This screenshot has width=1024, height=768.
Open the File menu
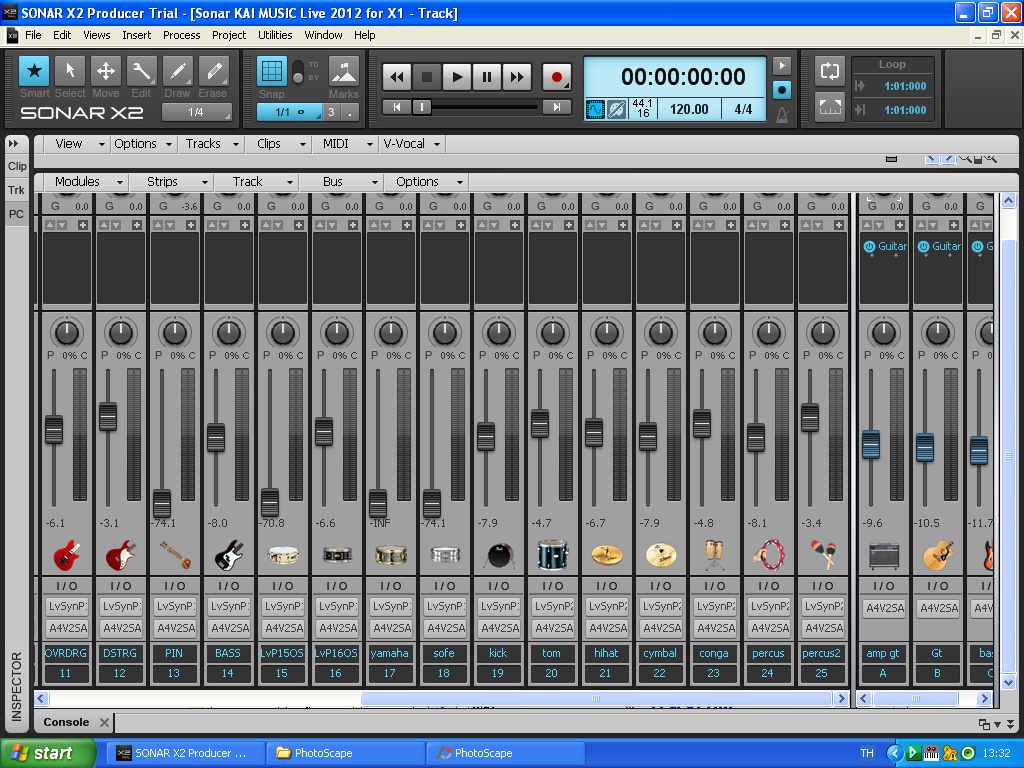[x=33, y=35]
